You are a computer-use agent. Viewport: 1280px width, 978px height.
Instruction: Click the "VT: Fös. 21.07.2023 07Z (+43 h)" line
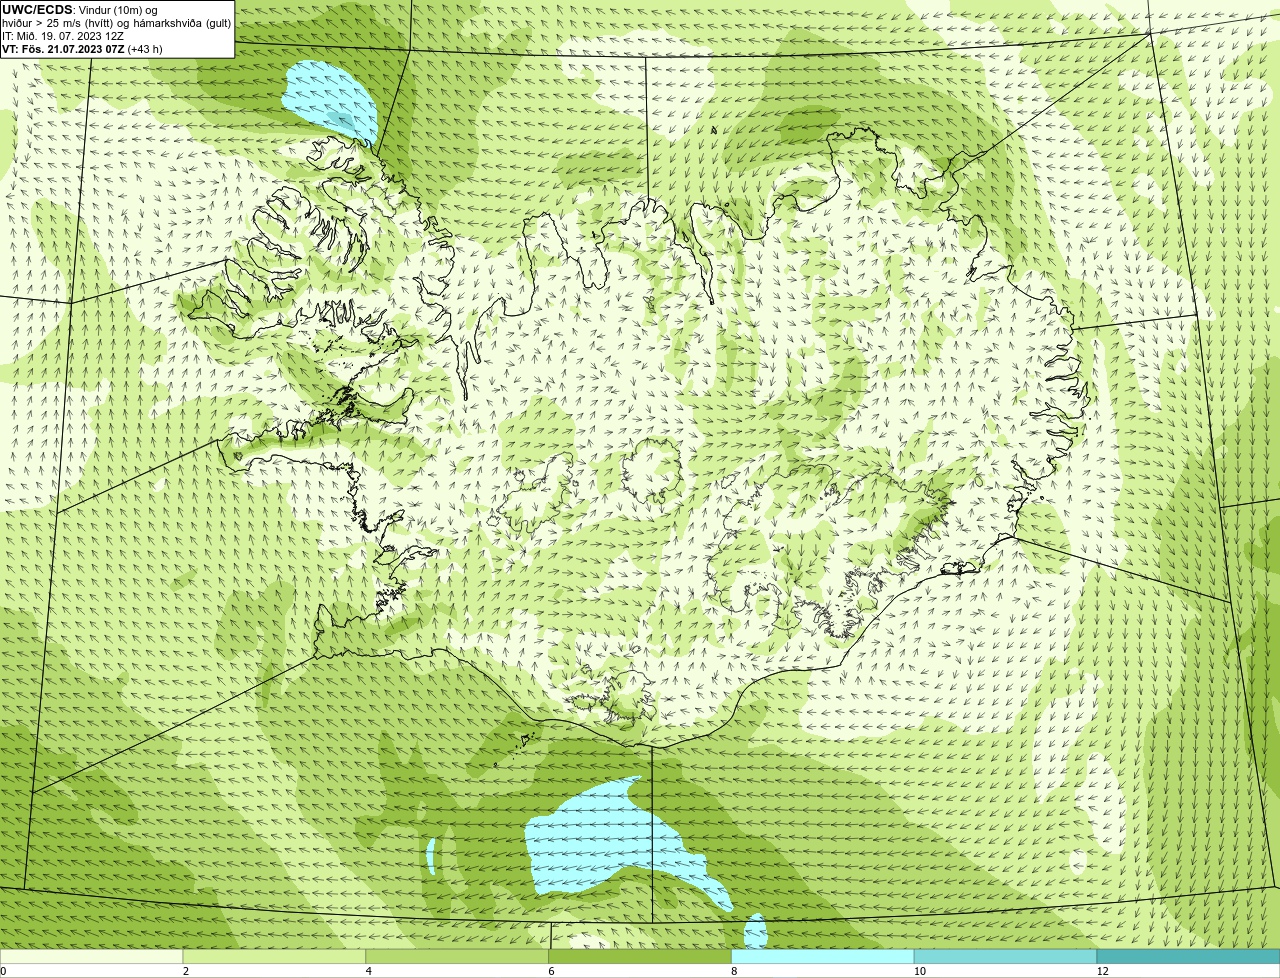pos(82,49)
